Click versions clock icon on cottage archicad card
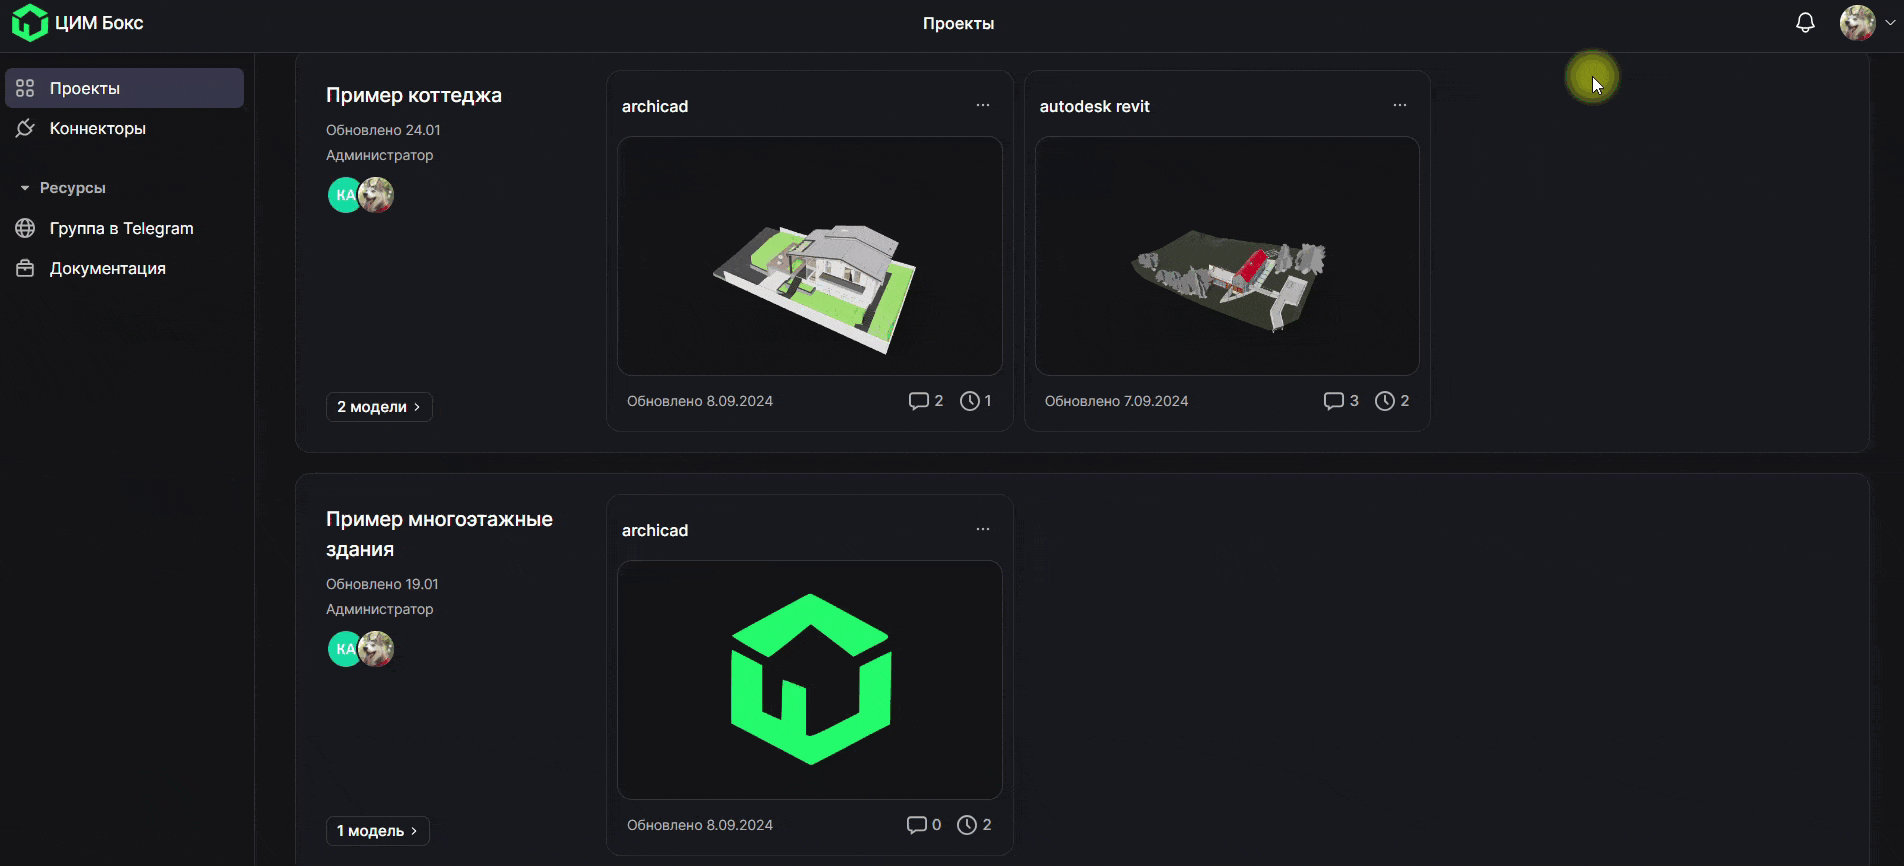Image resolution: width=1904 pixels, height=866 pixels. pos(970,401)
